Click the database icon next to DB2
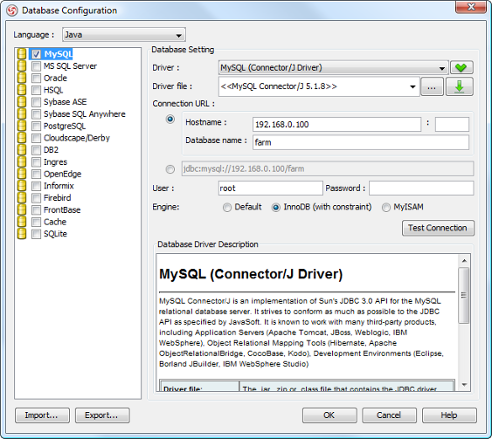Viewport: 492px width, 439px height. pyautogui.click(x=22, y=150)
